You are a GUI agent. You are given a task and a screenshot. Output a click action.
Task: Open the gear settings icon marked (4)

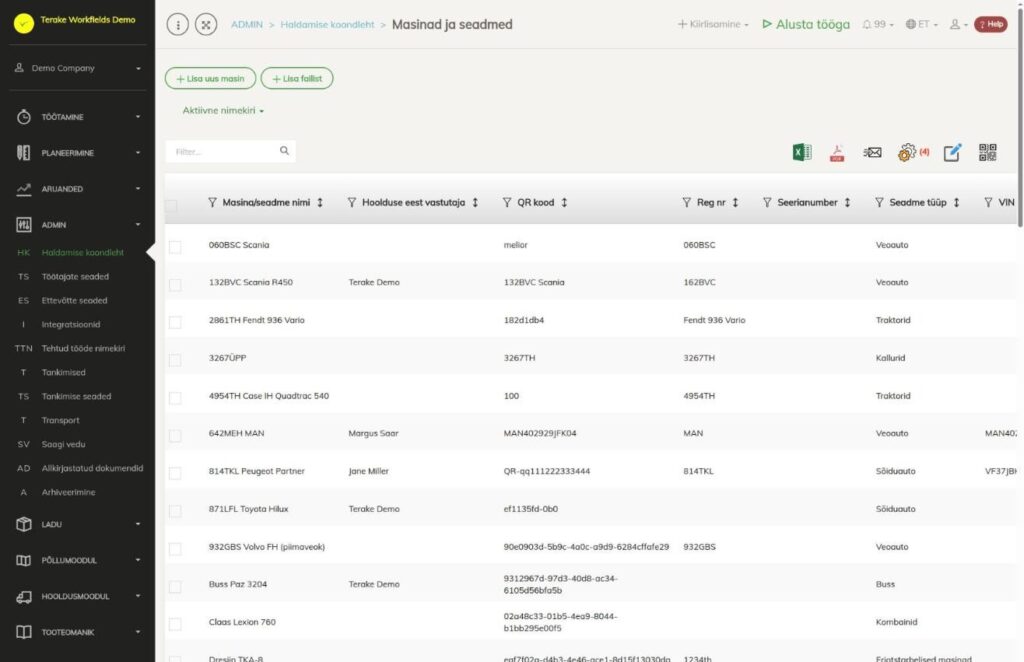[x=906, y=153]
